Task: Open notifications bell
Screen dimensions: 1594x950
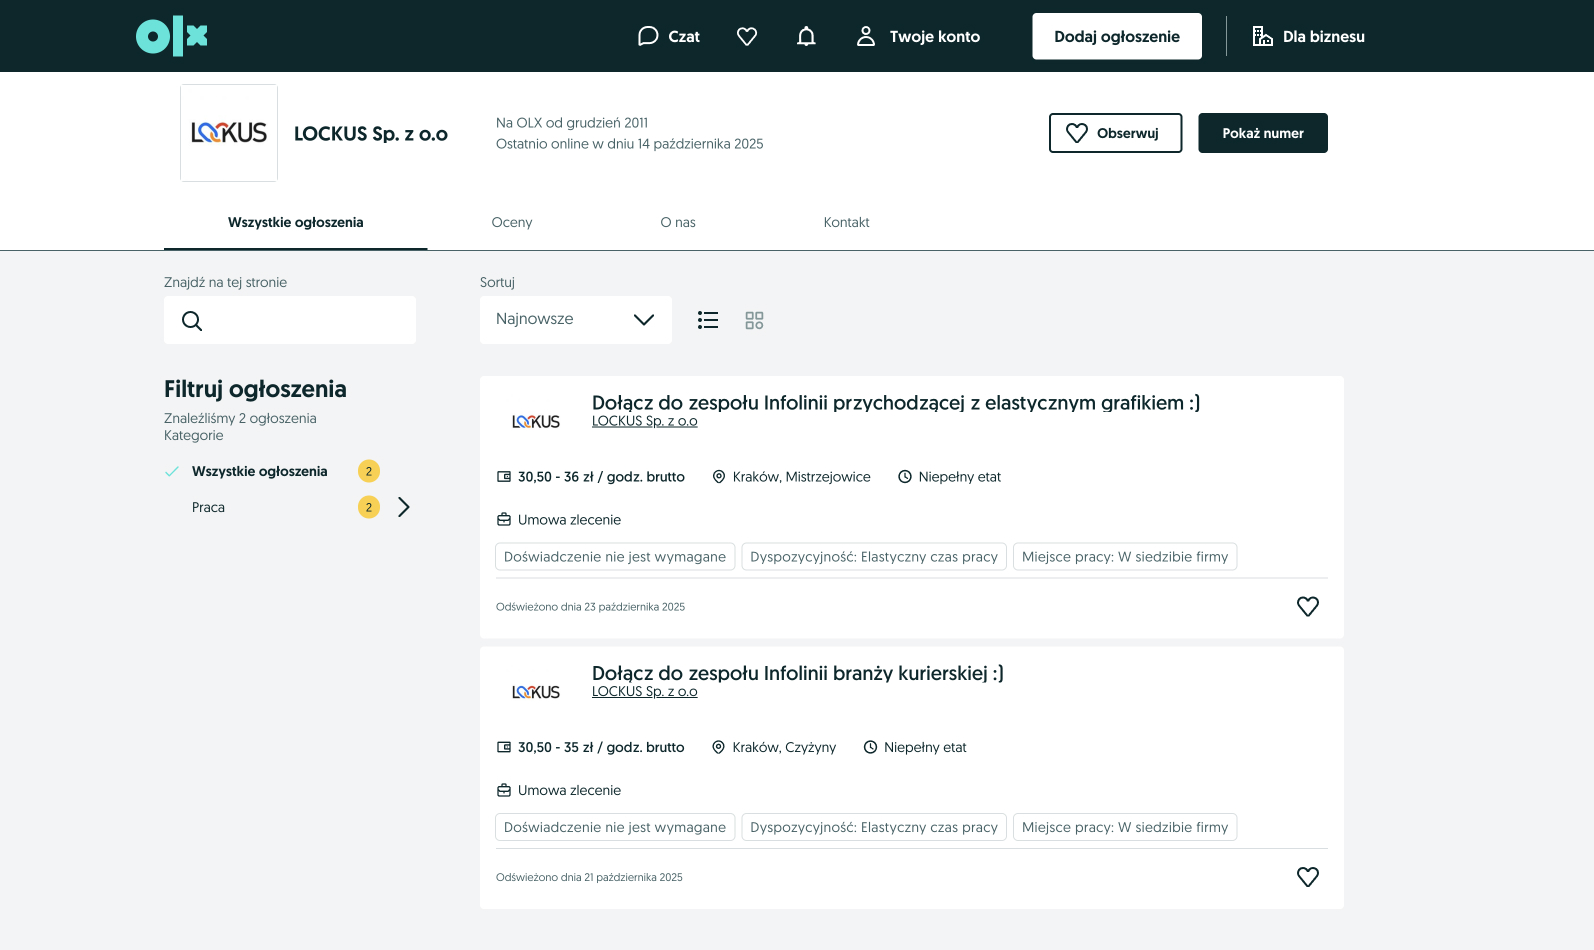Action: (806, 36)
